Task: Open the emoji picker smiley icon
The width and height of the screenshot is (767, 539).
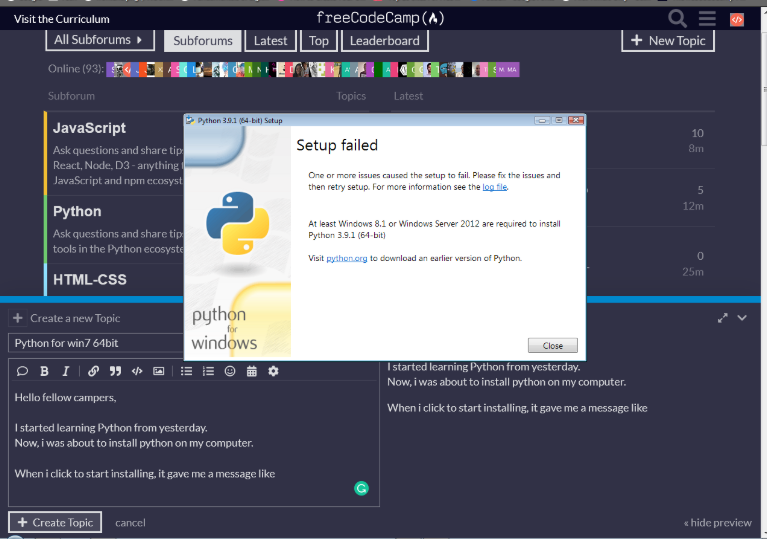Action: tap(230, 371)
